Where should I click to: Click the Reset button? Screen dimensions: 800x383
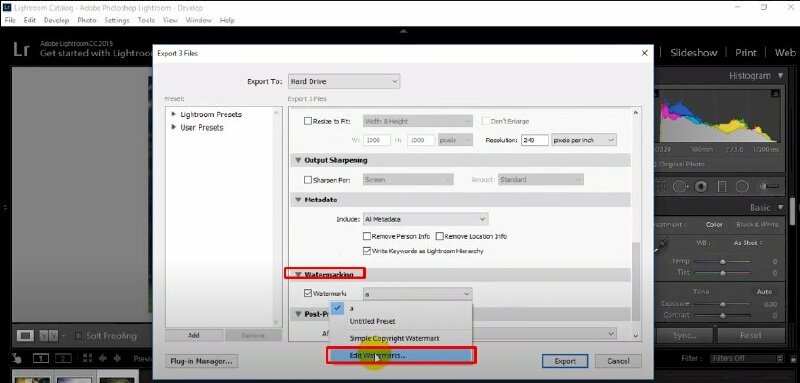click(751, 336)
